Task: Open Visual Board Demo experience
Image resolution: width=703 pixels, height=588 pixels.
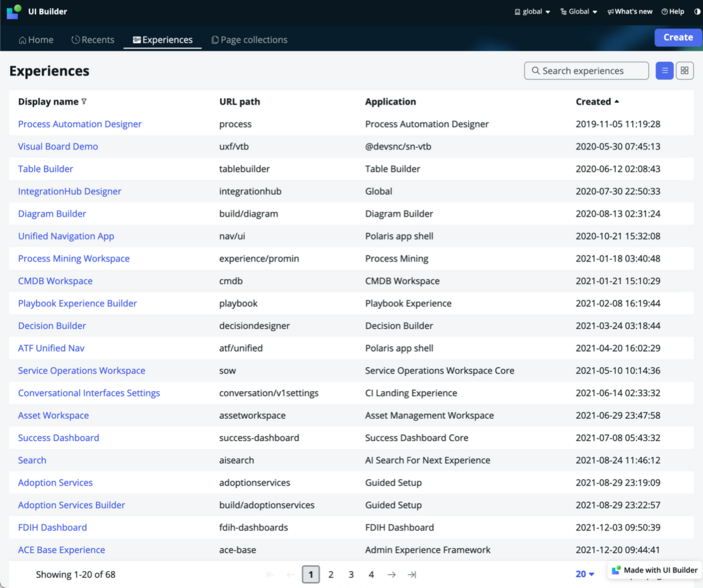Action: tap(58, 147)
